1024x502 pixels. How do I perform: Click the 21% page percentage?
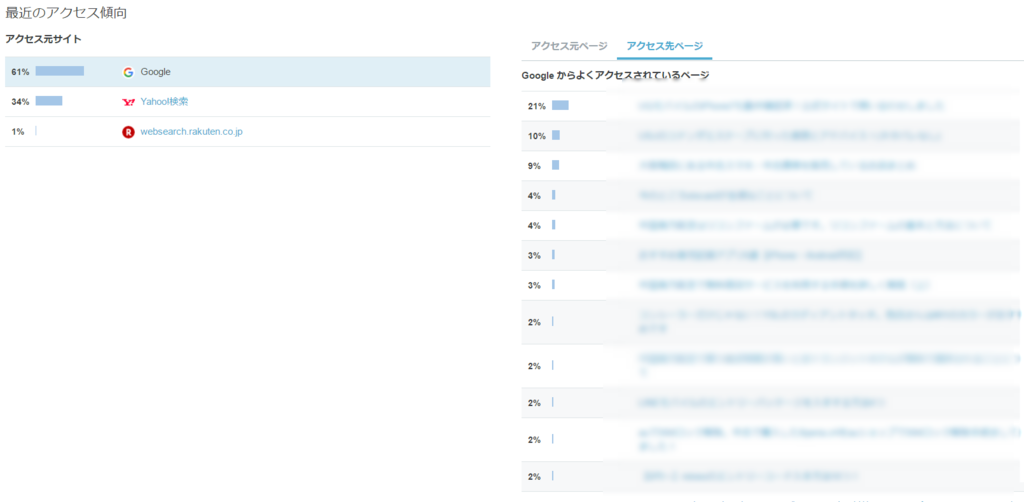537,106
